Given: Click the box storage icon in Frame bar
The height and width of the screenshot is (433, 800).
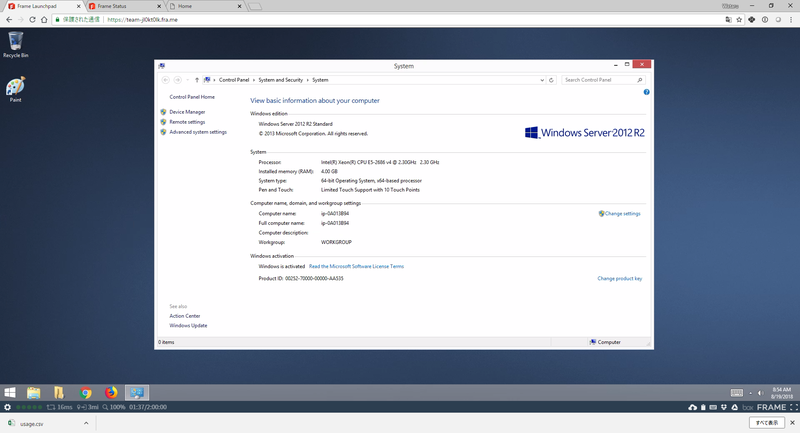Looking at the screenshot, I should coord(748,407).
